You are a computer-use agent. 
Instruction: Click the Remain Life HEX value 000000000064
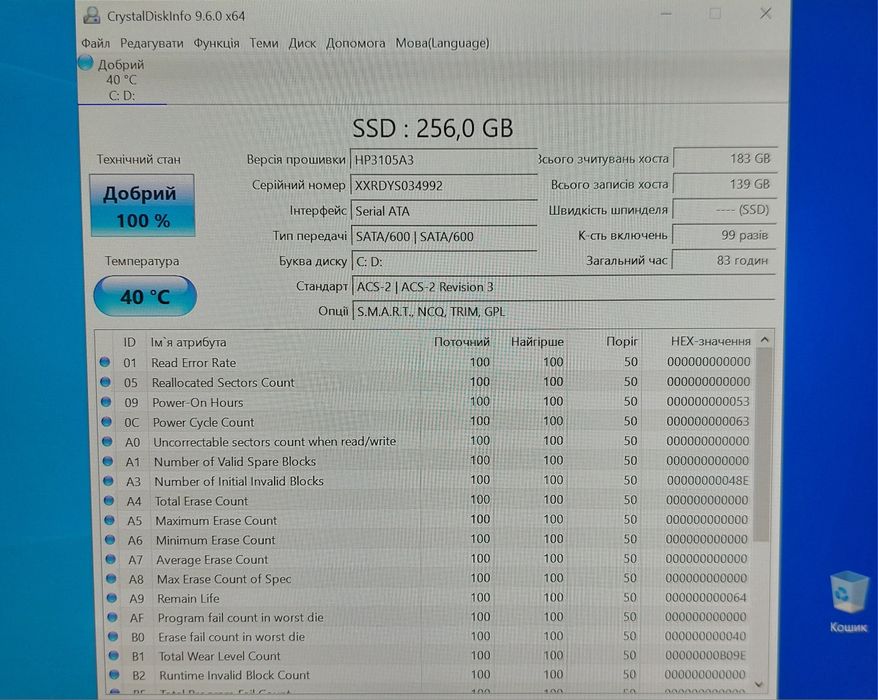706,598
